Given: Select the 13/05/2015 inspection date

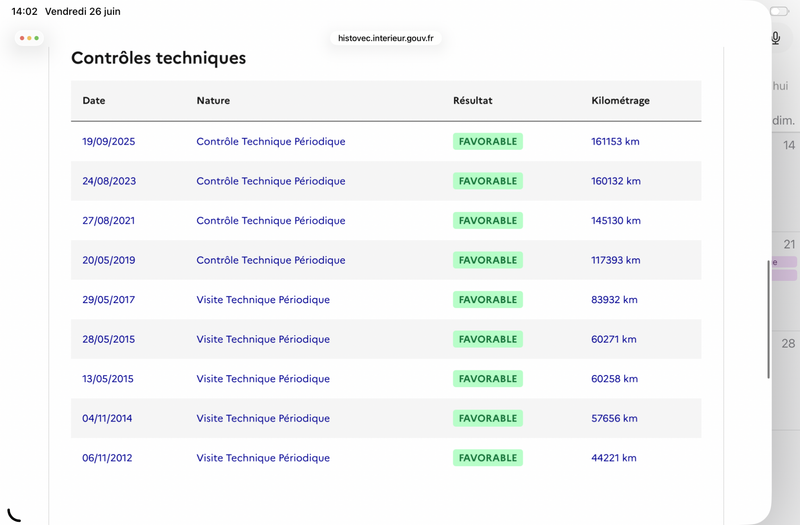Looking at the screenshot, I should click(108, 379).
